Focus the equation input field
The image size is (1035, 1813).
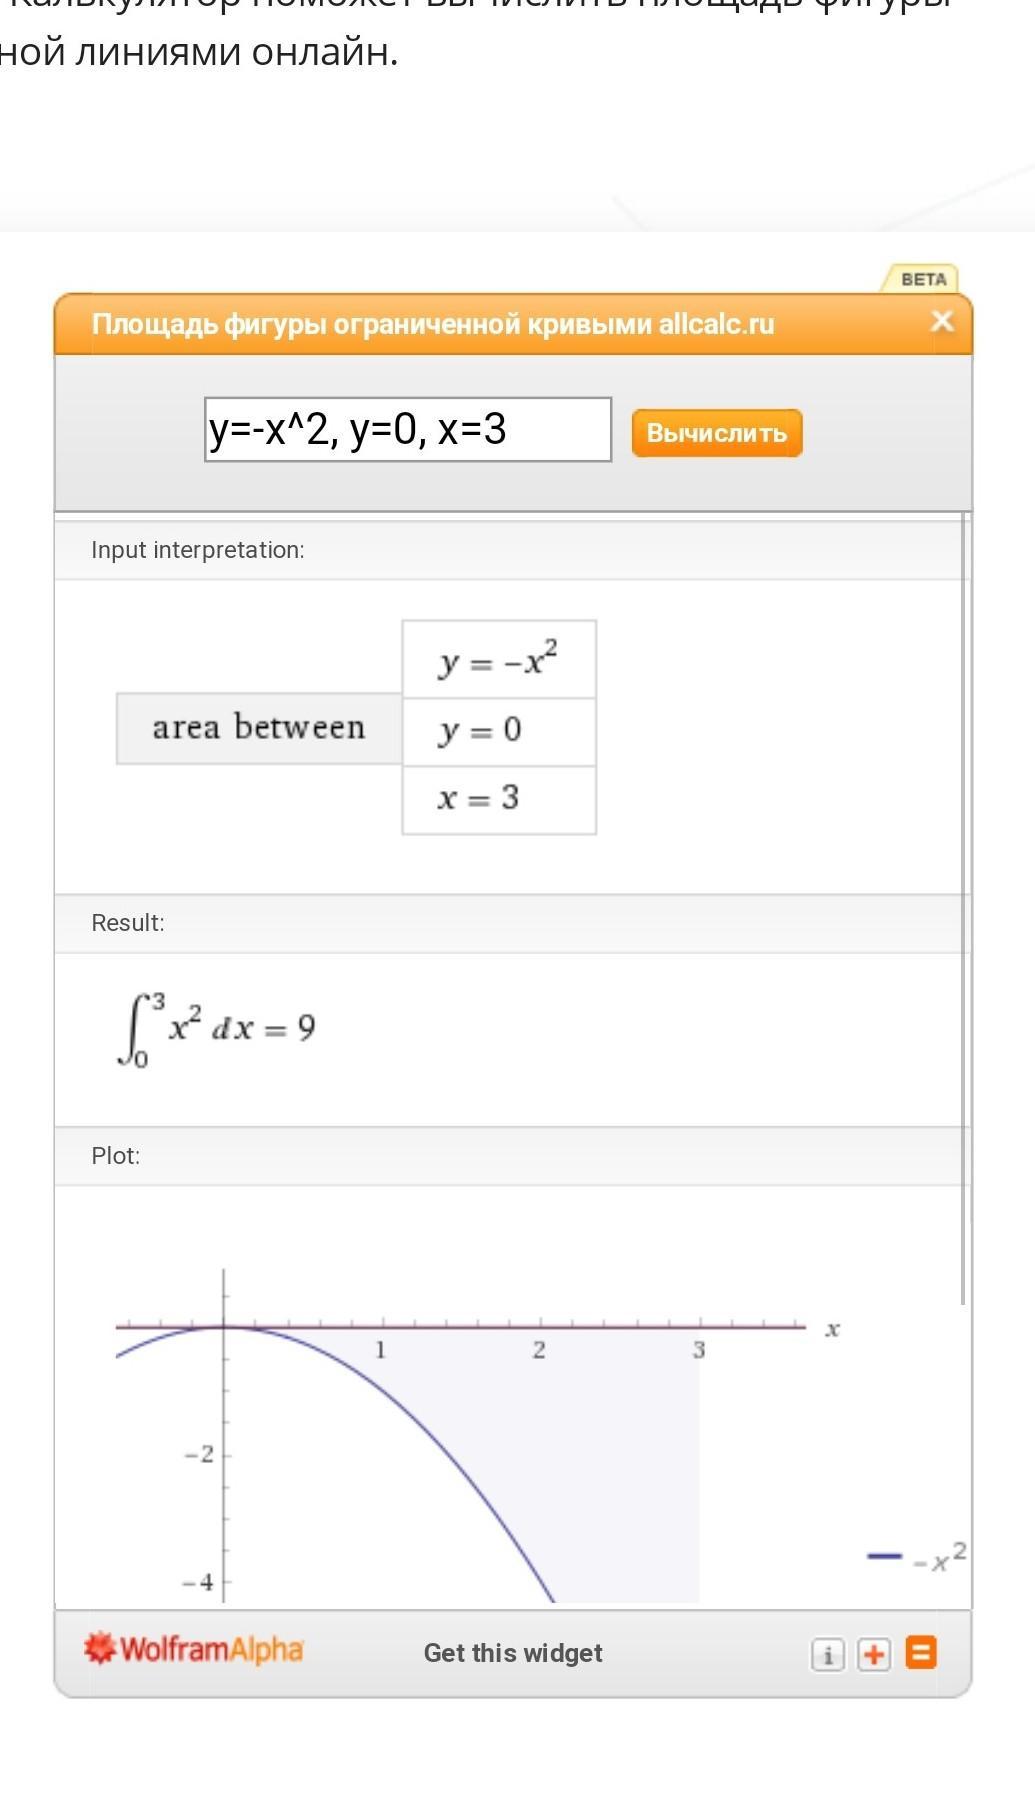[x=408, y=430]
